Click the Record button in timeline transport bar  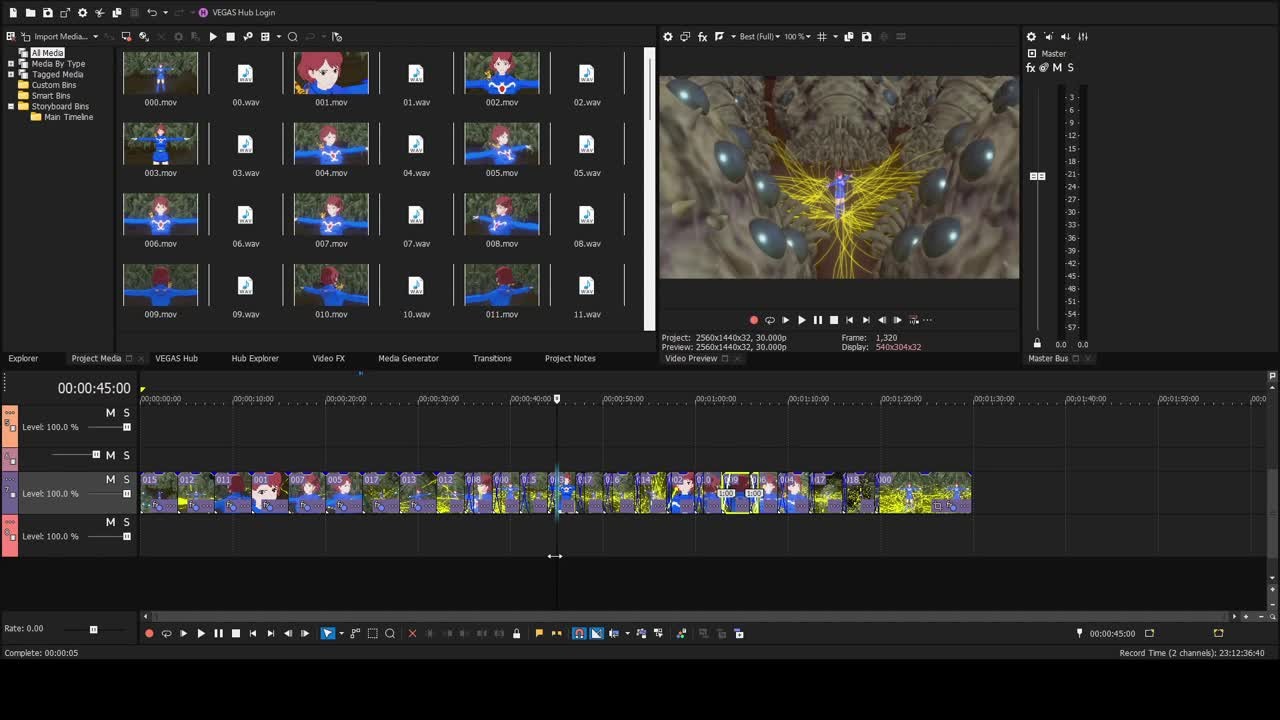[x=149, y=633]
